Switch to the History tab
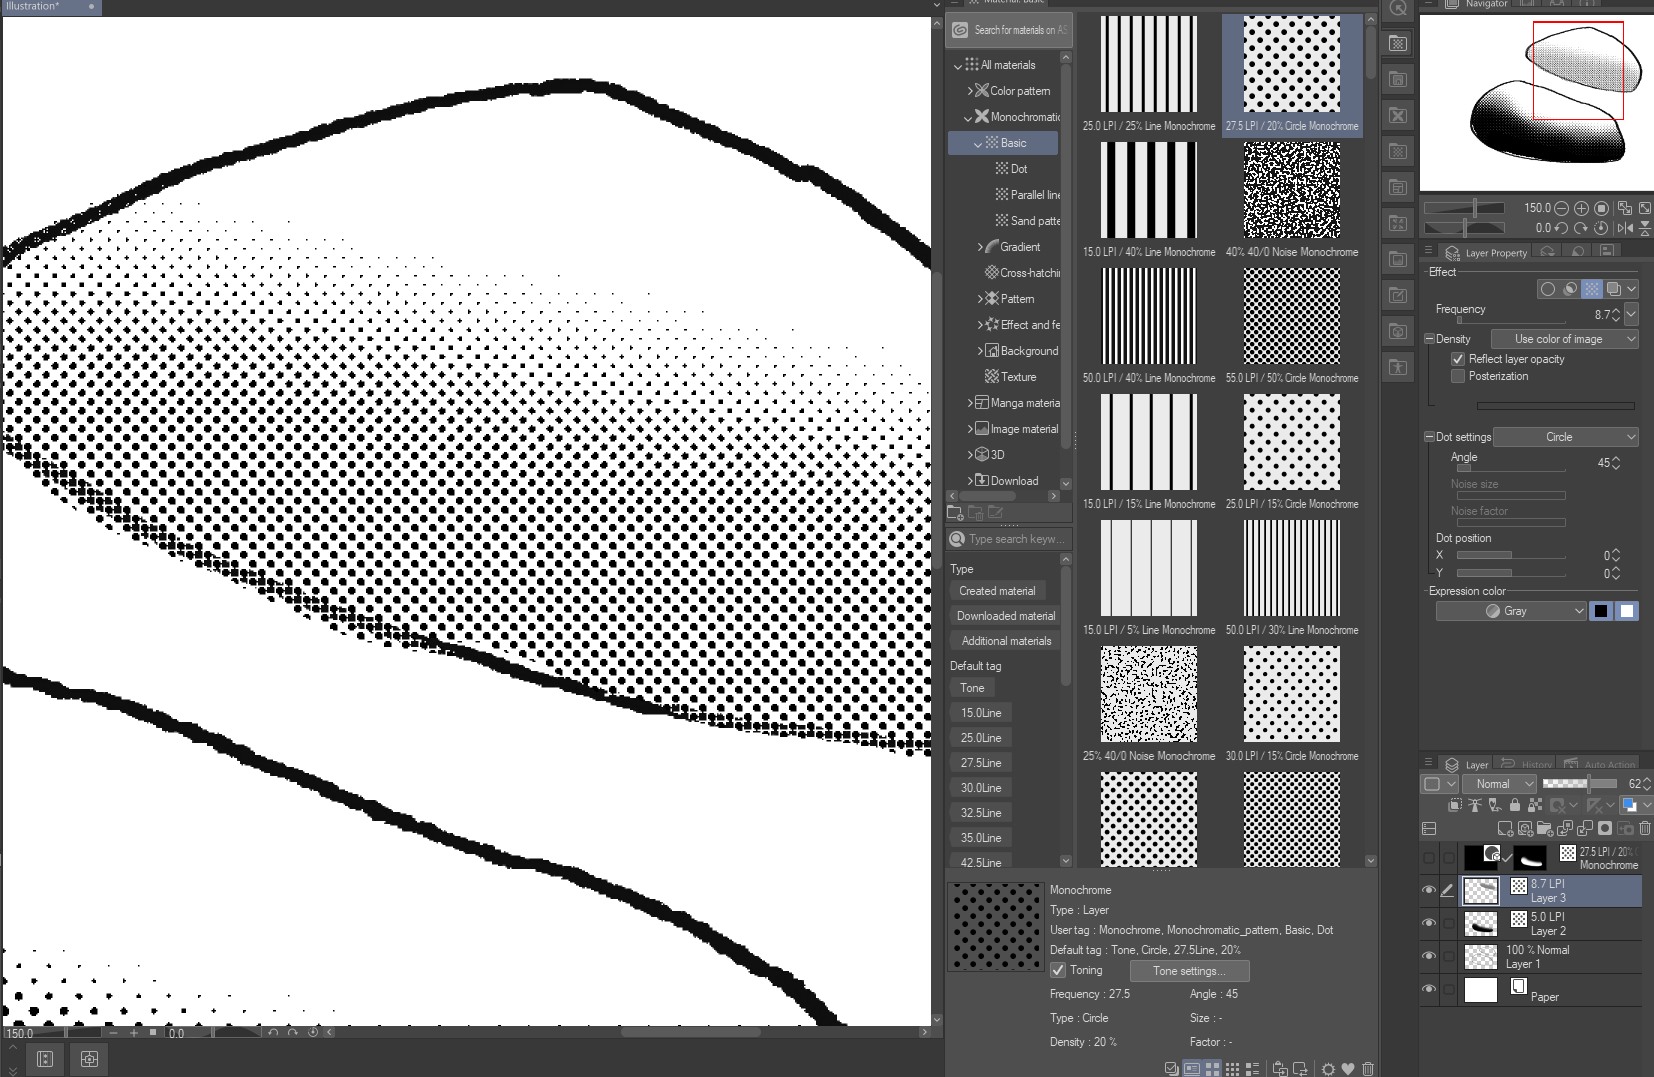The height and width of the screenshot is (1077, 1654). pos(1526,764)
